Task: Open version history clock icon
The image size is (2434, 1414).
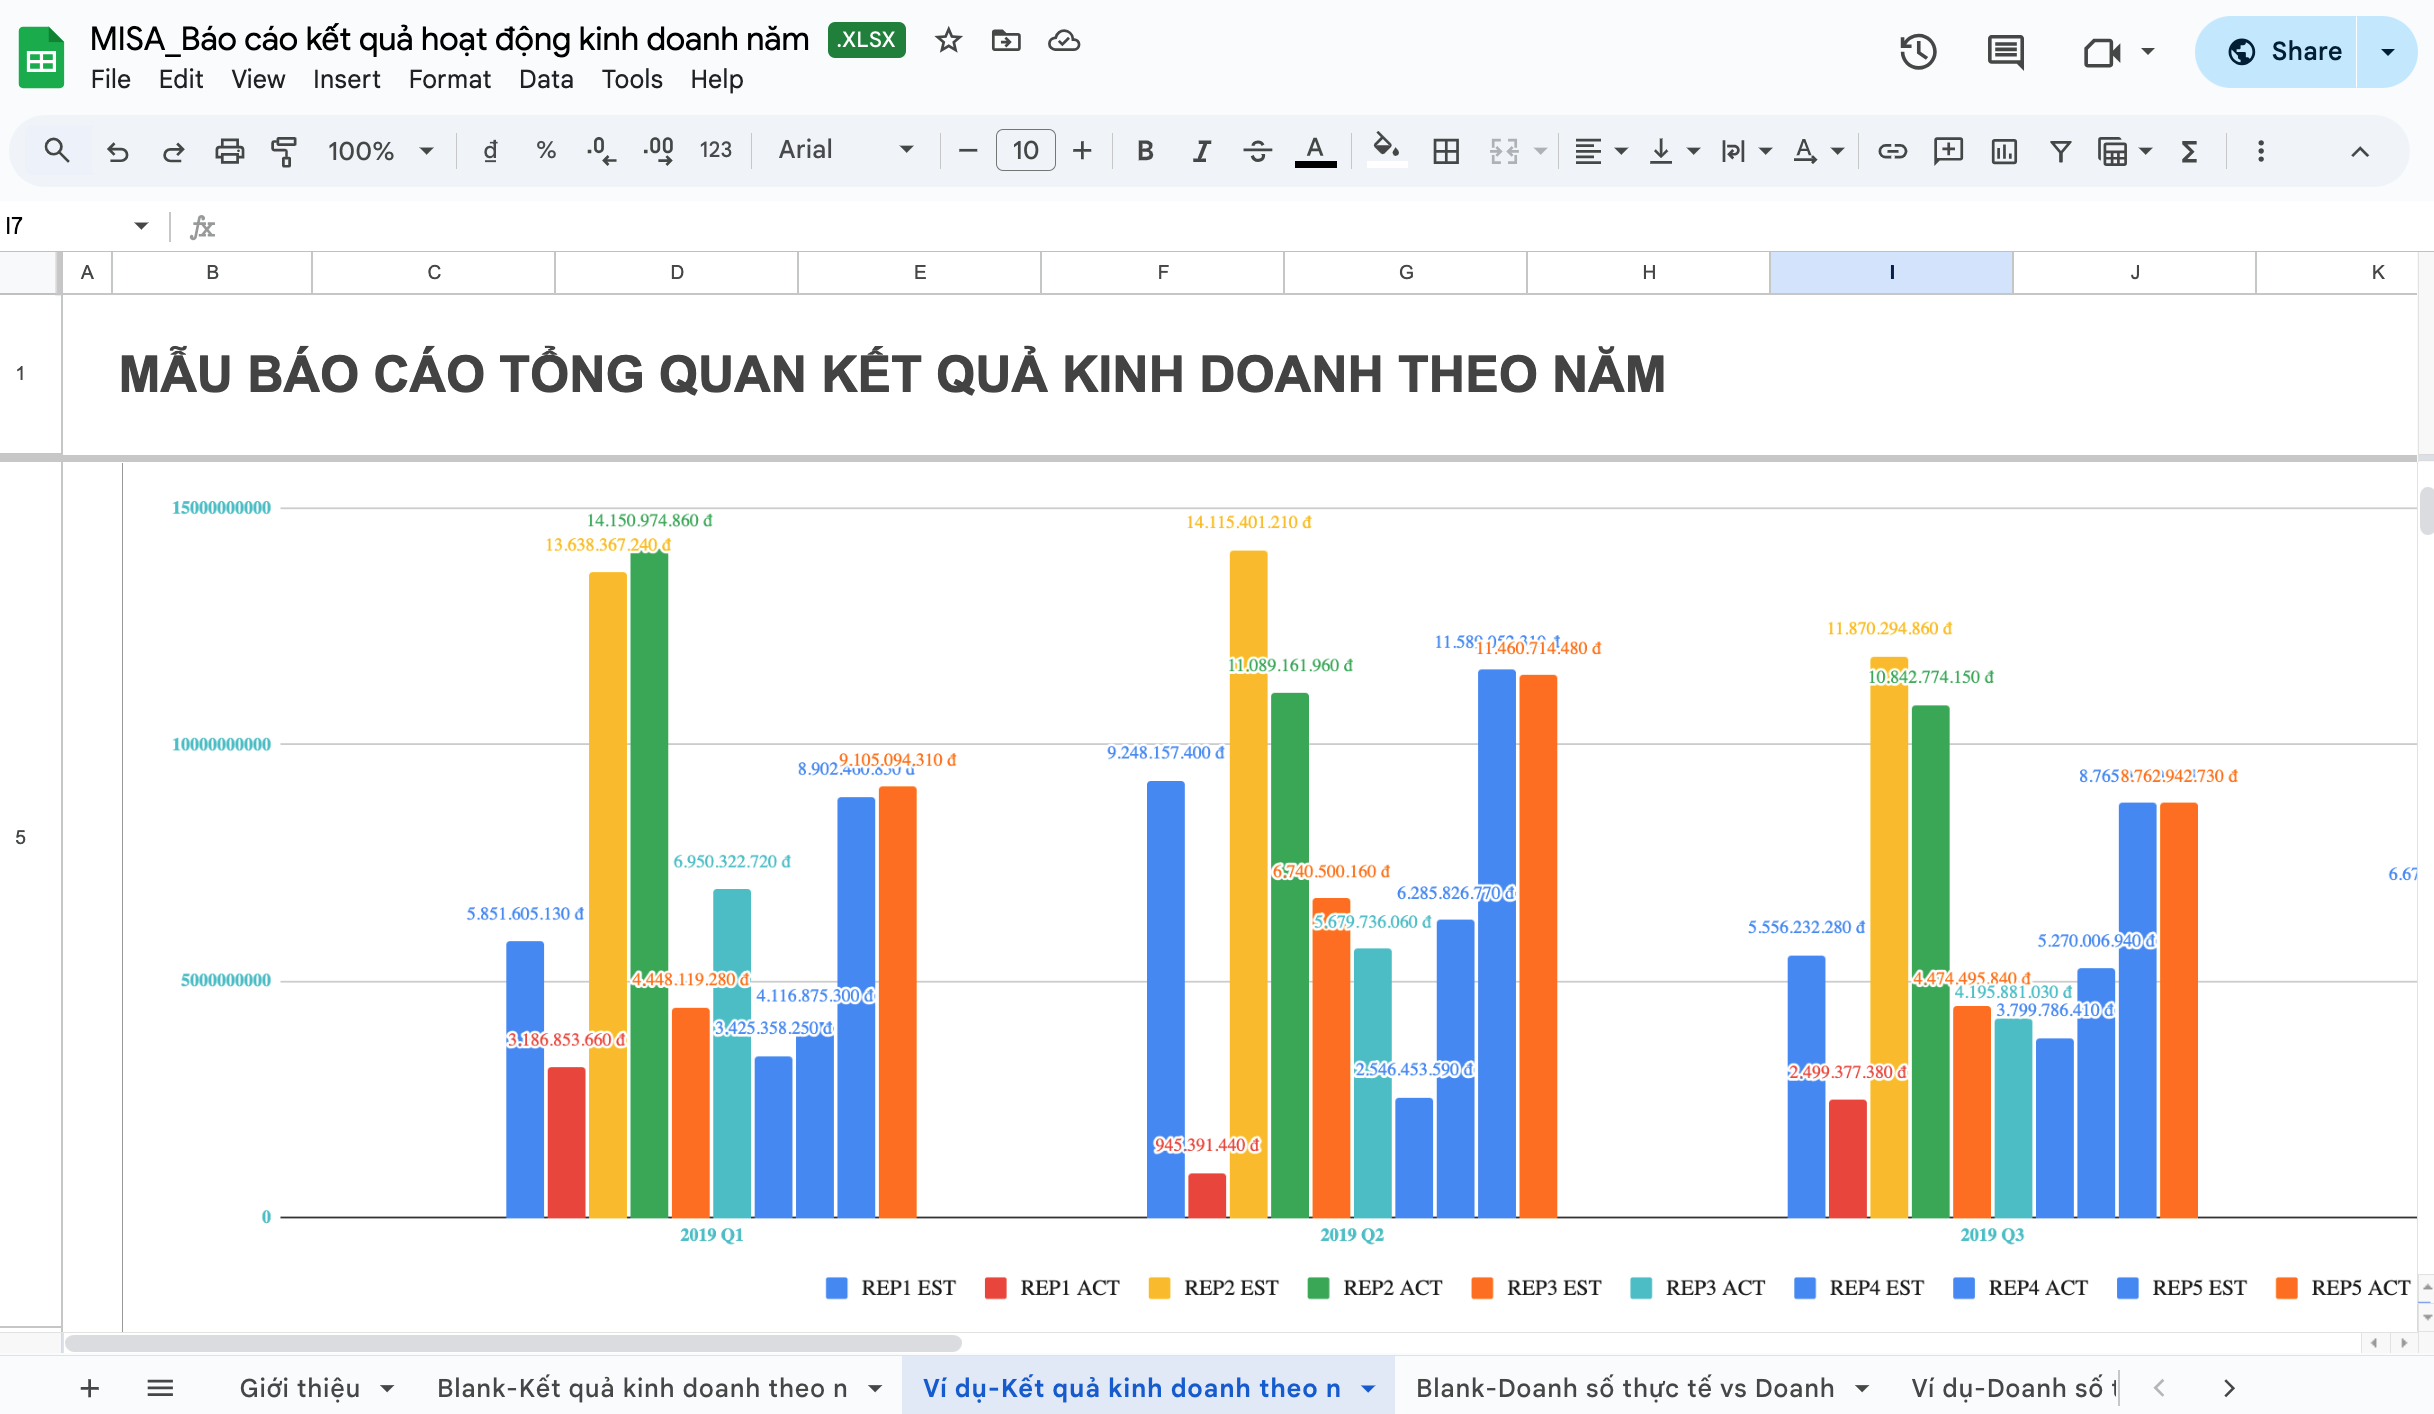Action: 1917,51
